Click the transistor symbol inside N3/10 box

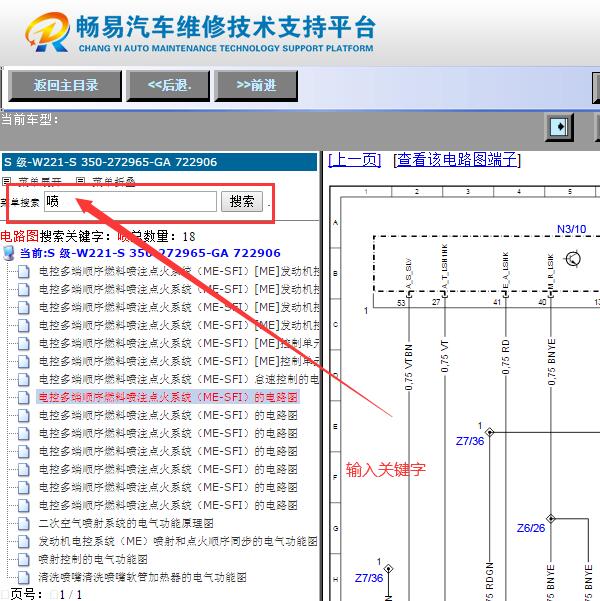pos(573,259)
